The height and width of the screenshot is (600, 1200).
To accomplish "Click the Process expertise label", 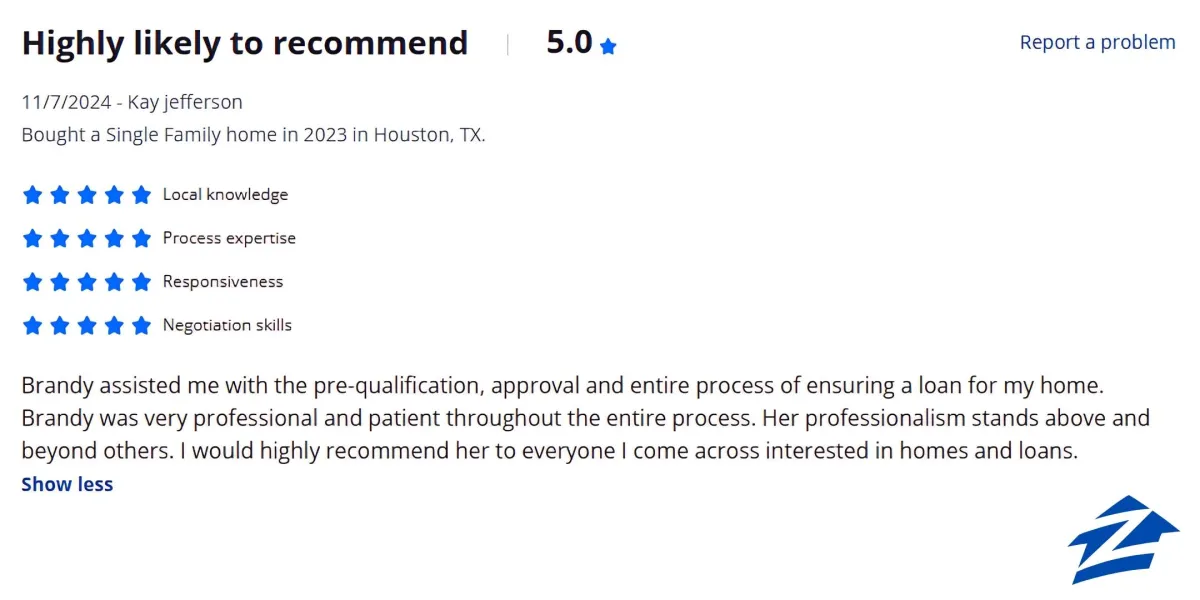I will [229, 238].
